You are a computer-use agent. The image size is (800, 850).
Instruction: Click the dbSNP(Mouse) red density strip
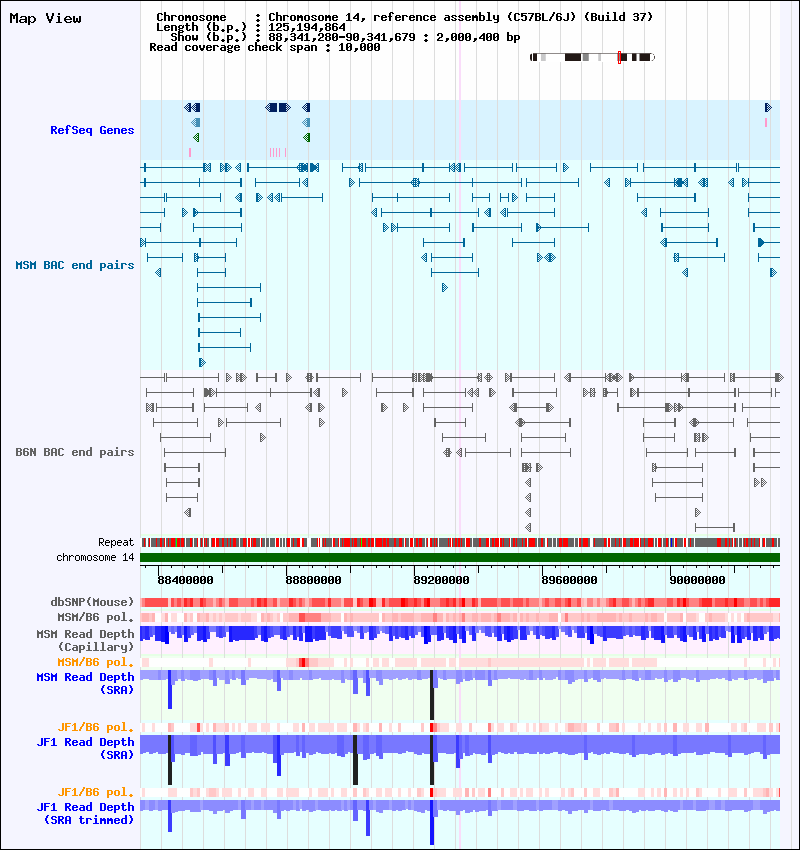460,602
